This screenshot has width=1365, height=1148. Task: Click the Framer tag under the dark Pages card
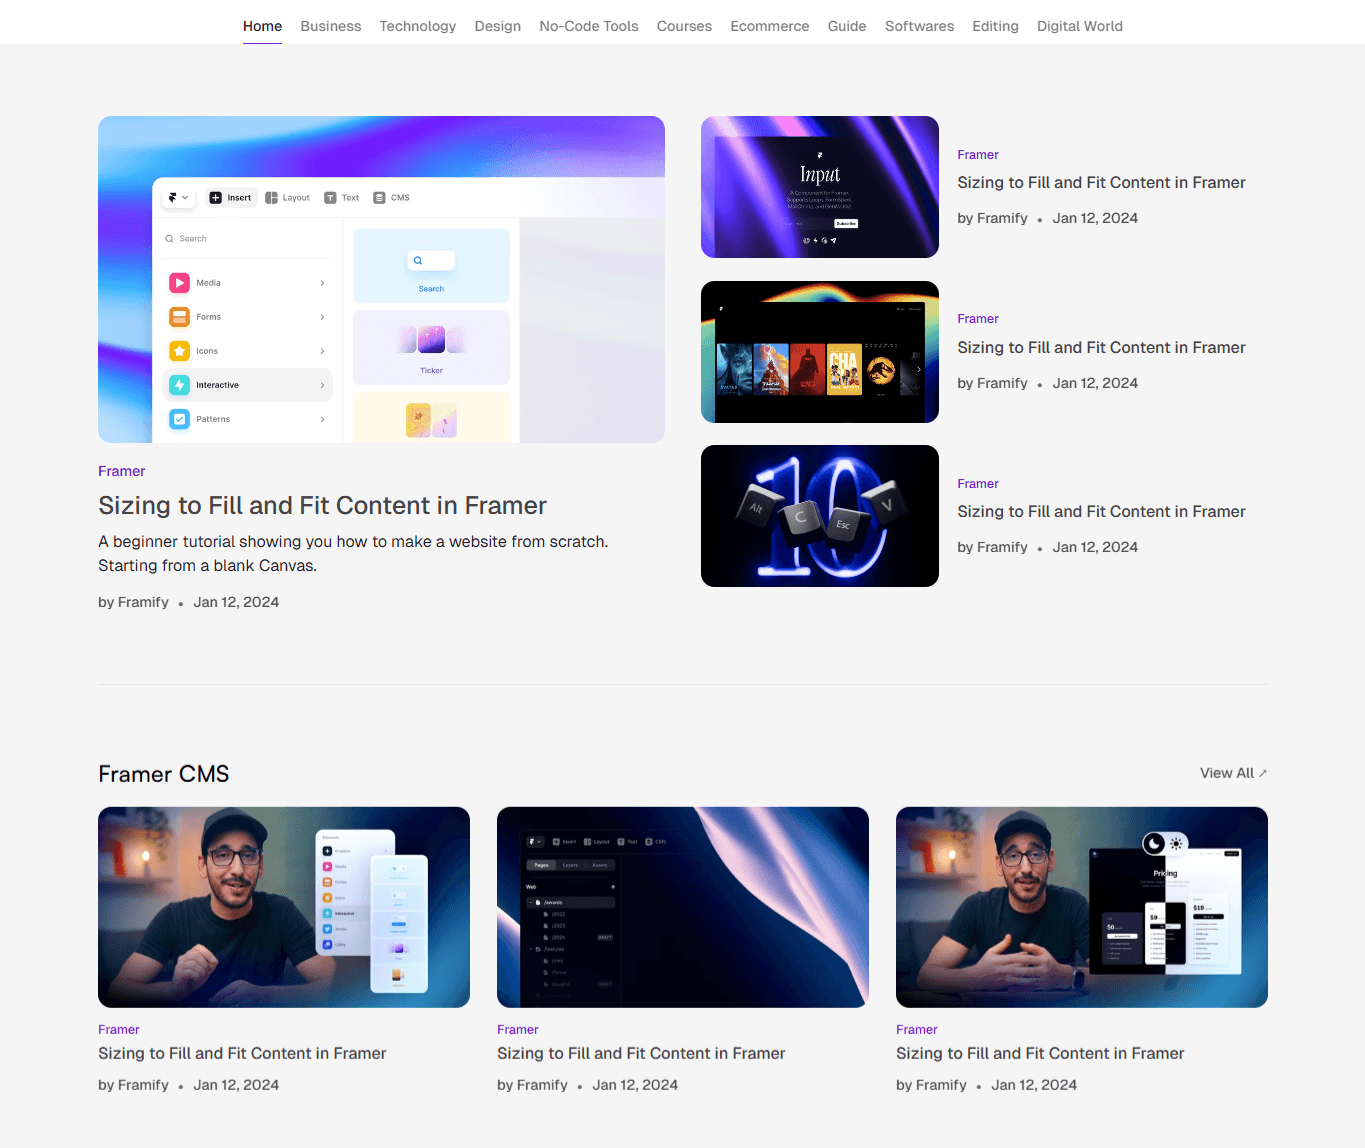518,1030
